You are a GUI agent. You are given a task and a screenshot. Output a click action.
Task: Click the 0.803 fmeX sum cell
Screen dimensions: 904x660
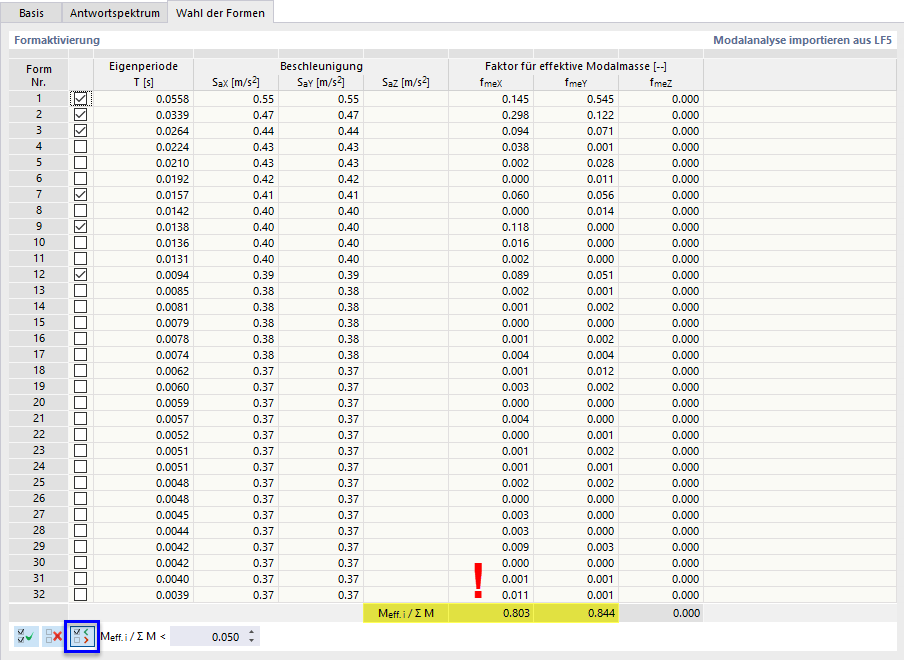coord(491,613)
